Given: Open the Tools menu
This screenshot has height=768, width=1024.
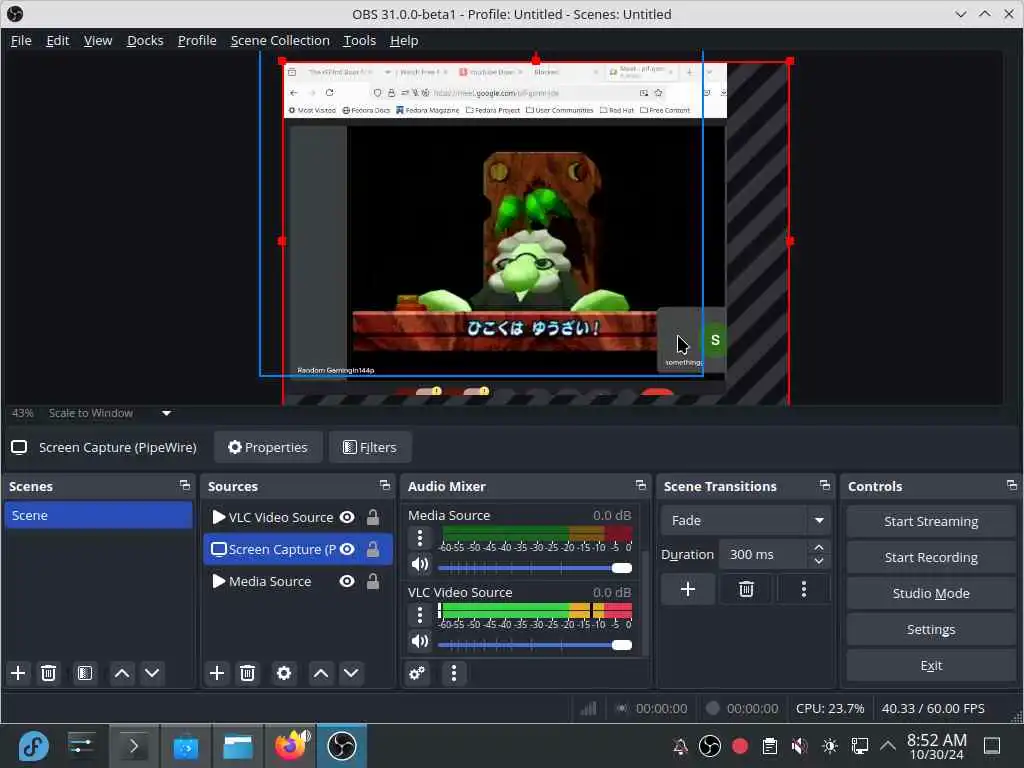Looking at the screenshot, I should [360, 40].
